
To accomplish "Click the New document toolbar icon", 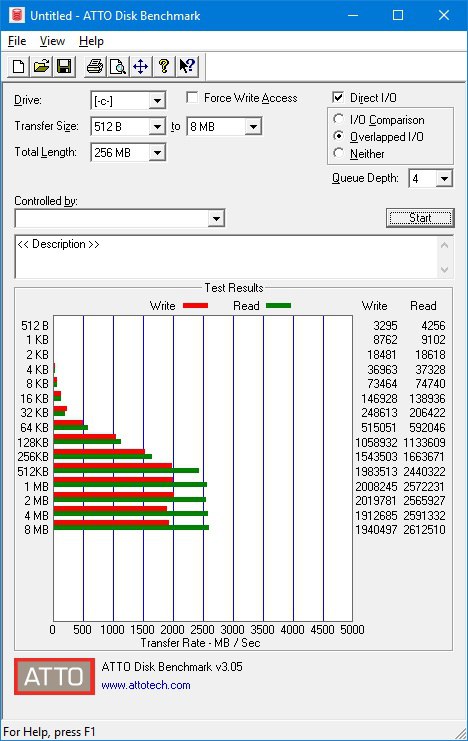I will point(18,67).
